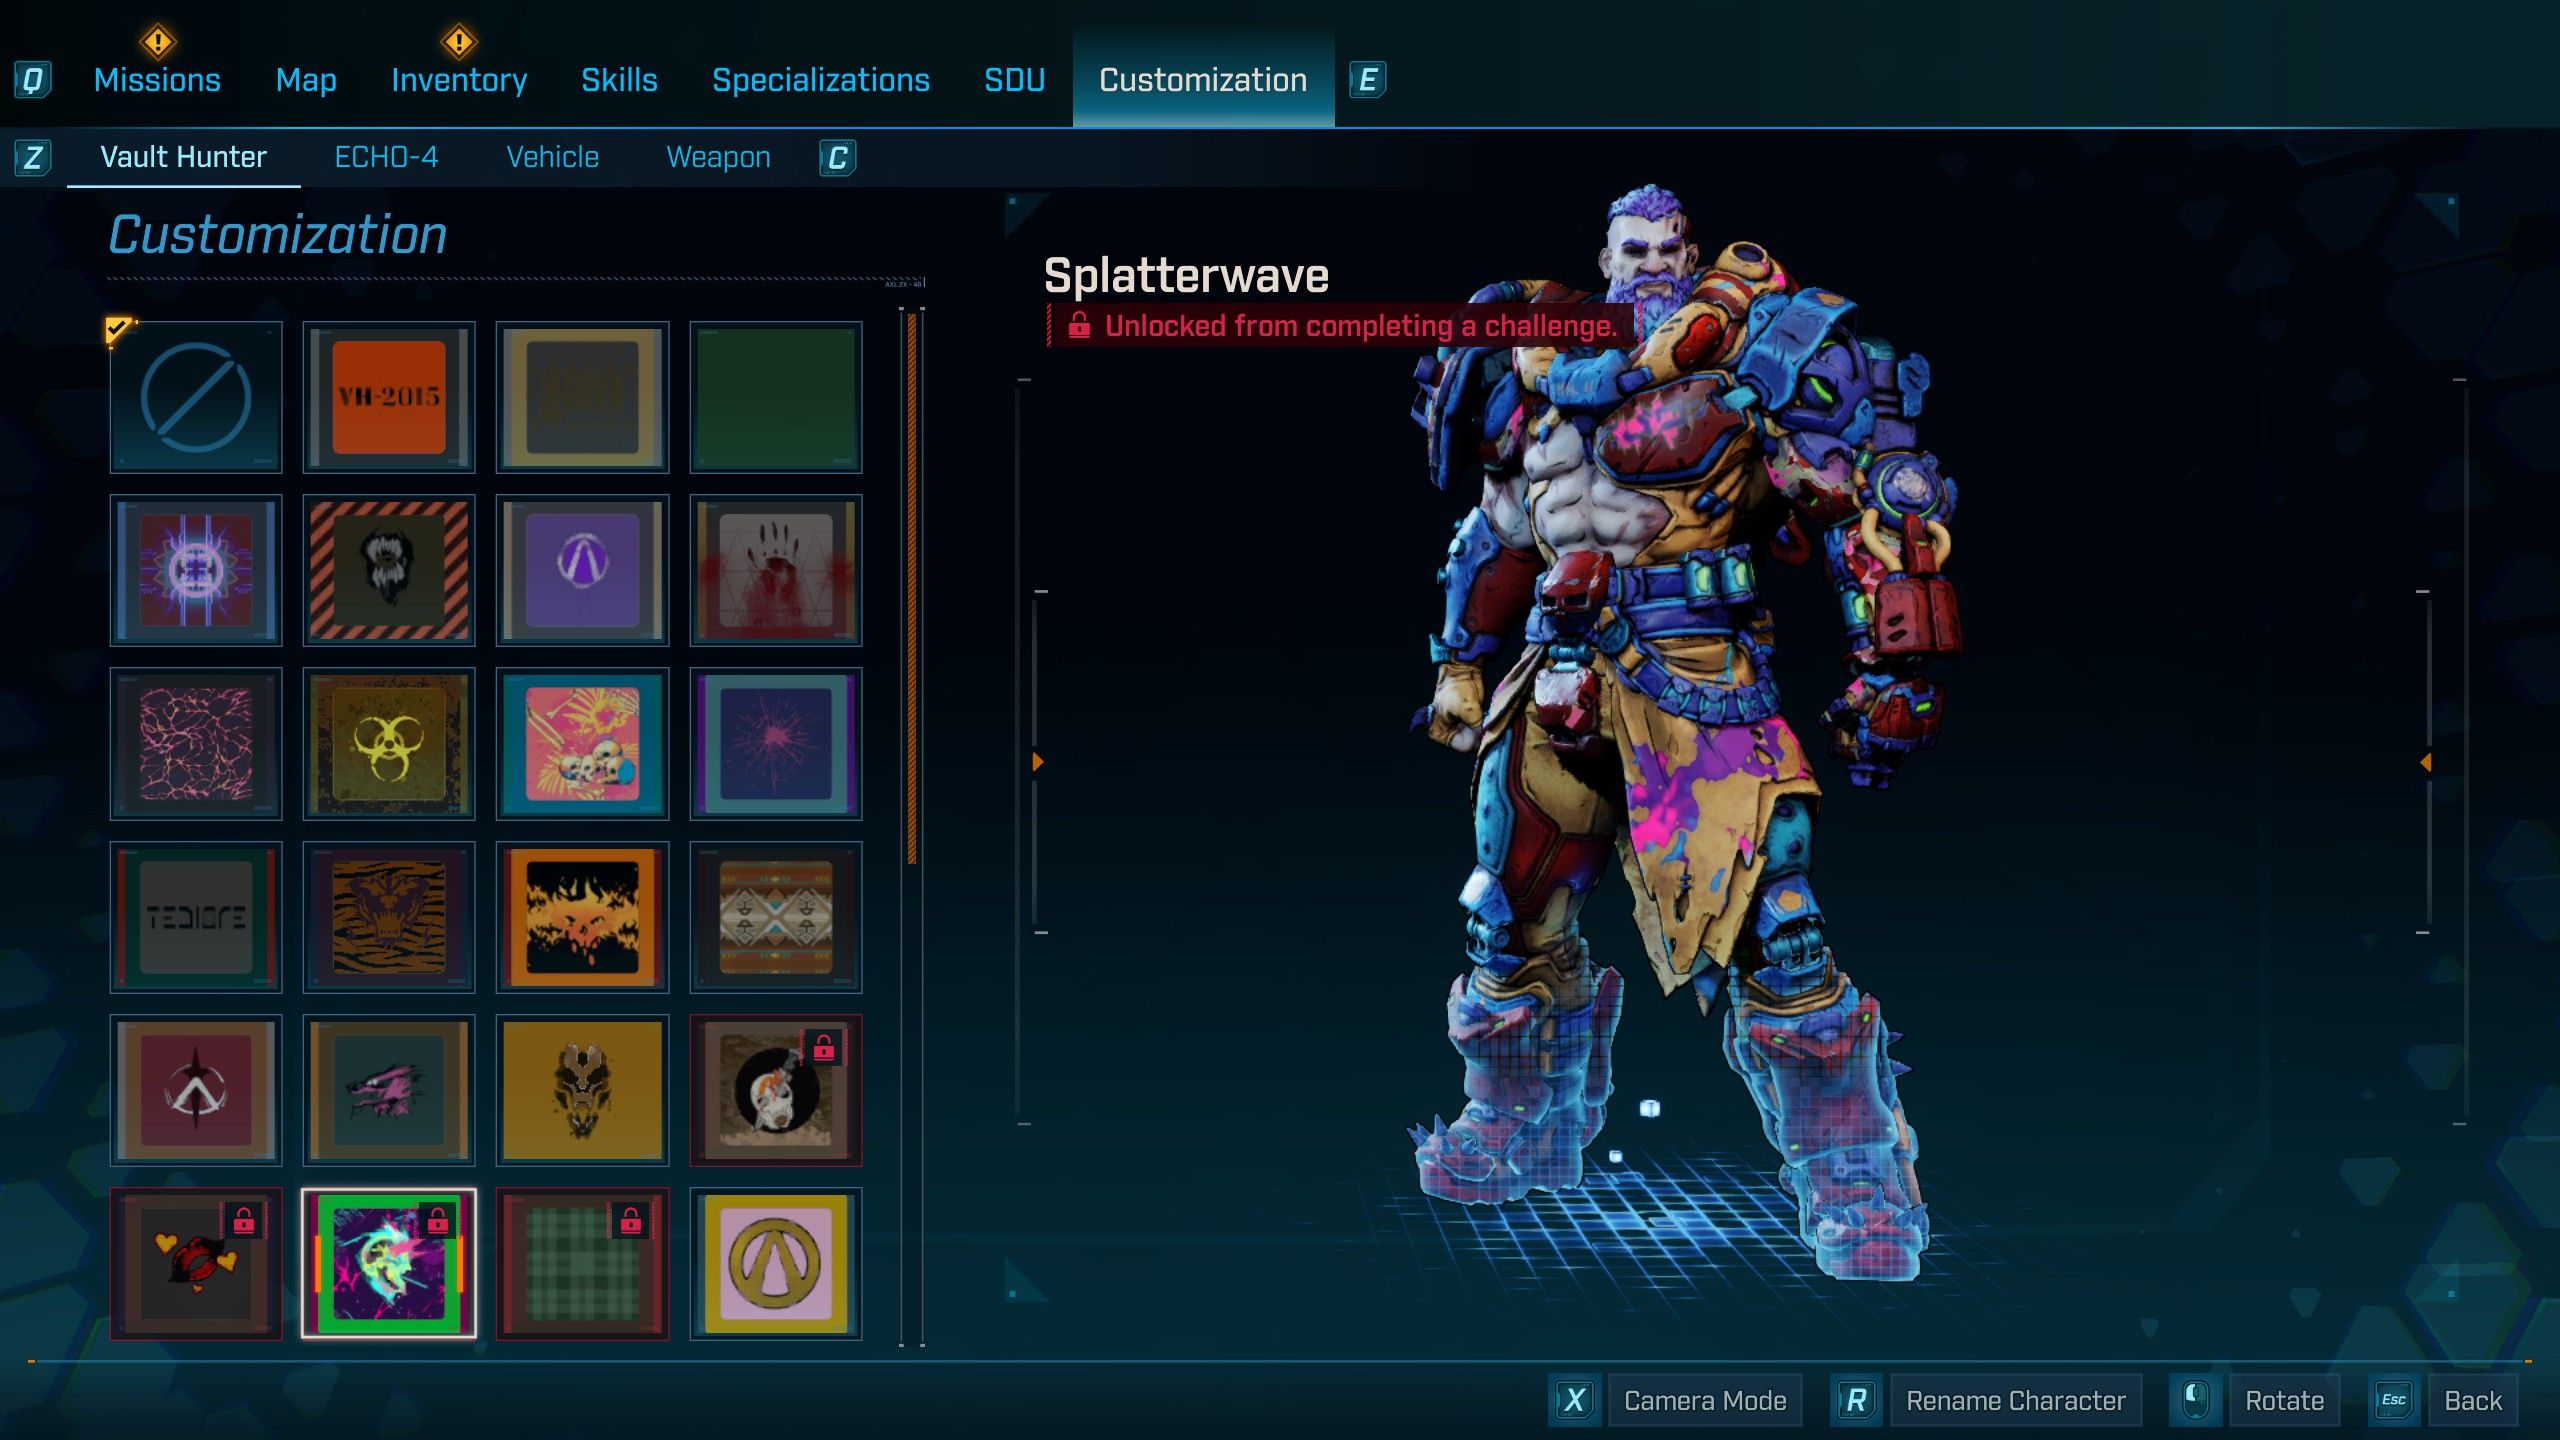Switch to the Weapon sub-tab
The height and width of the screenshot is (1440, 2560).
[718, 157]
